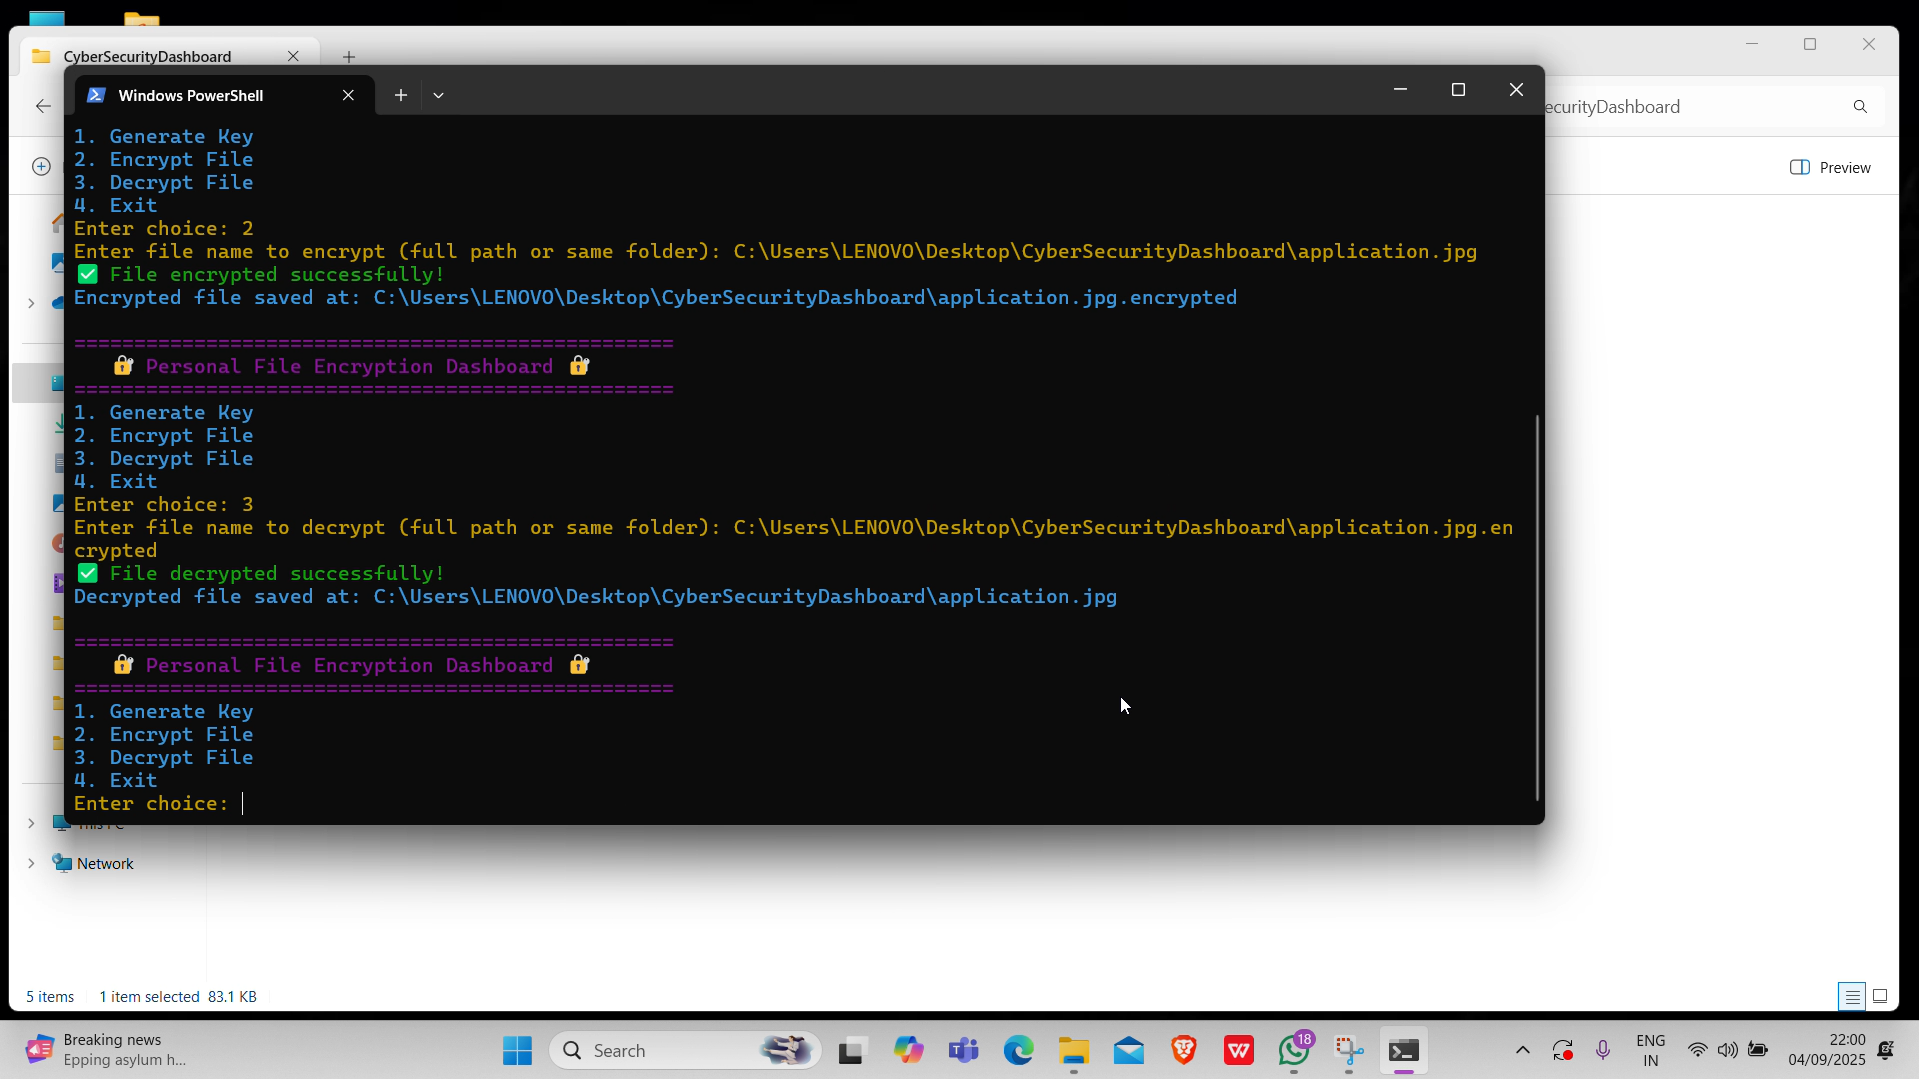
Task: Click the microphone tray icon
Action: coord(1603,1050)
